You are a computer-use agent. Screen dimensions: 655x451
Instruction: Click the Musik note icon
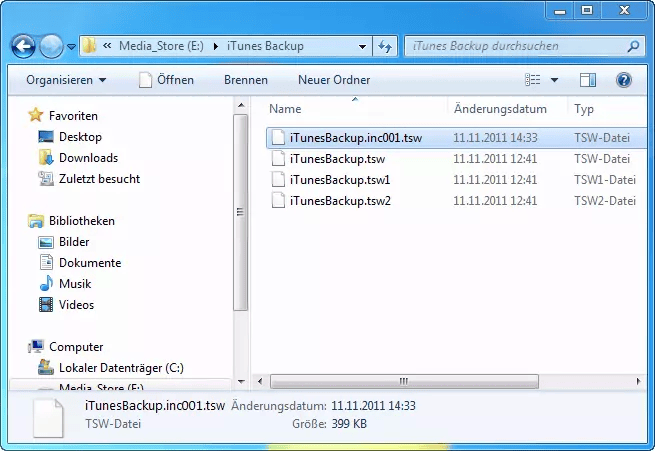[x=46, y=284]
